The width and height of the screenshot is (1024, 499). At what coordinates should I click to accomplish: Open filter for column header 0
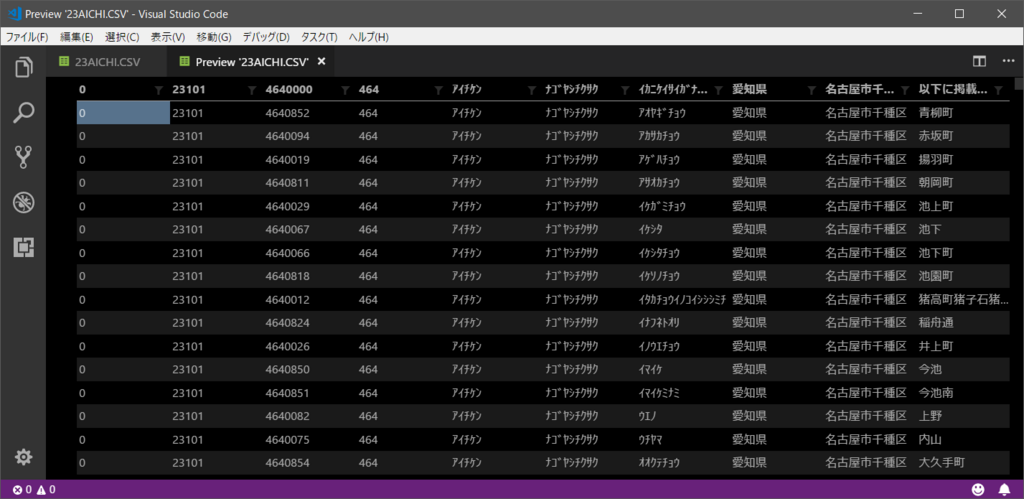159,91
